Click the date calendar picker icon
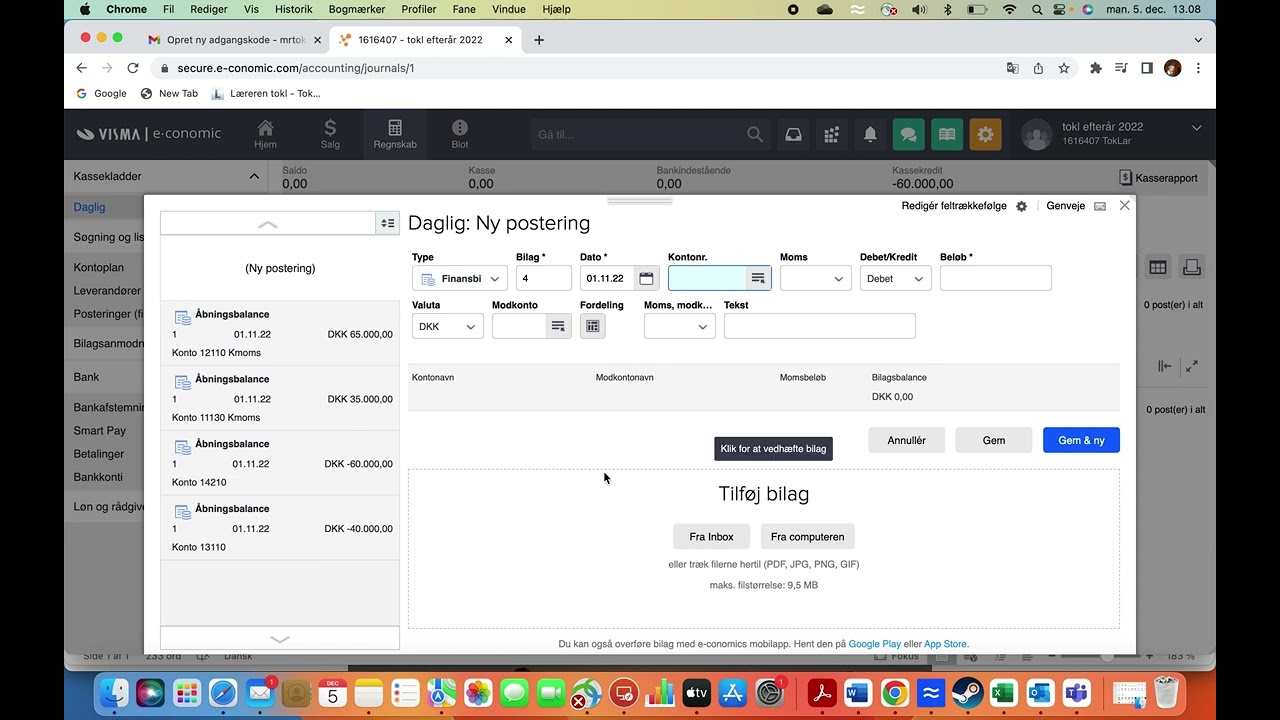This screenshot has height=720, width=1280. [646, 278]
